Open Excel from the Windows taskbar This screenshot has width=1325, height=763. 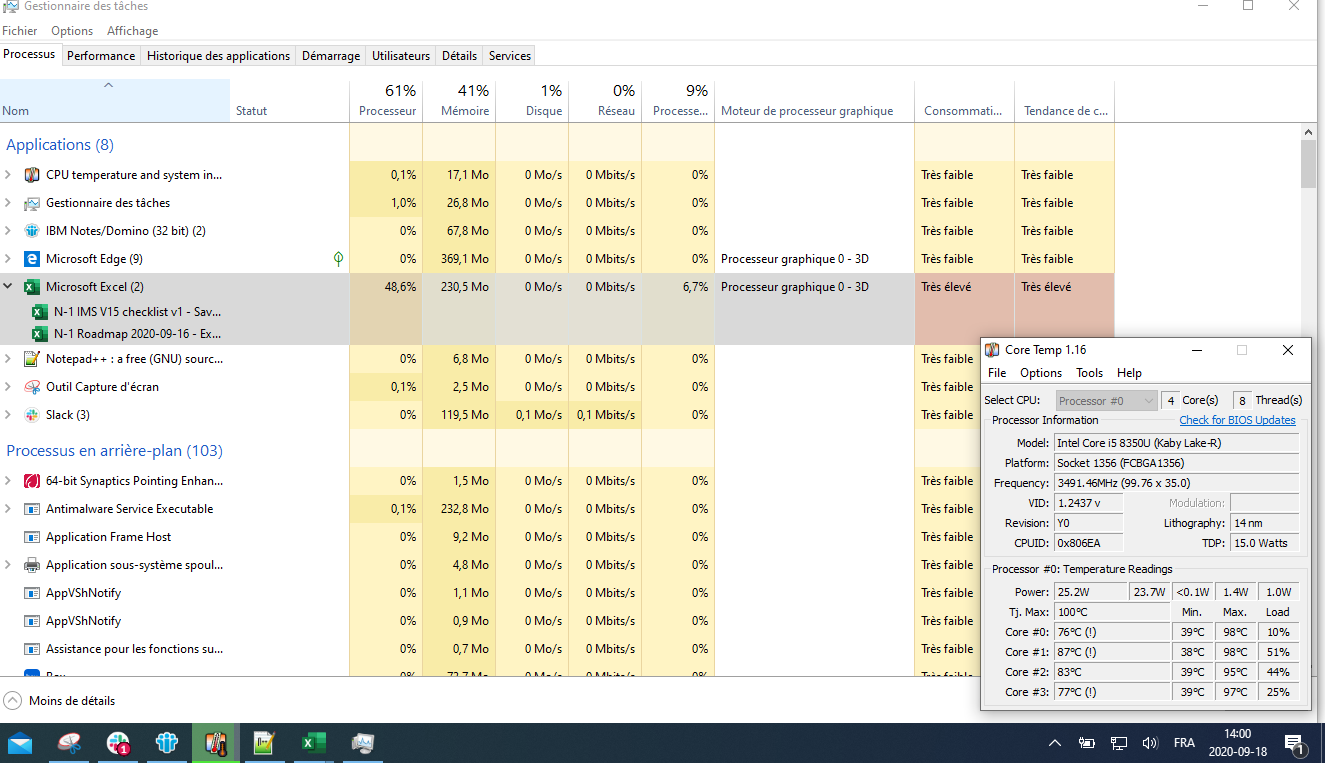(x=313, y=743)
